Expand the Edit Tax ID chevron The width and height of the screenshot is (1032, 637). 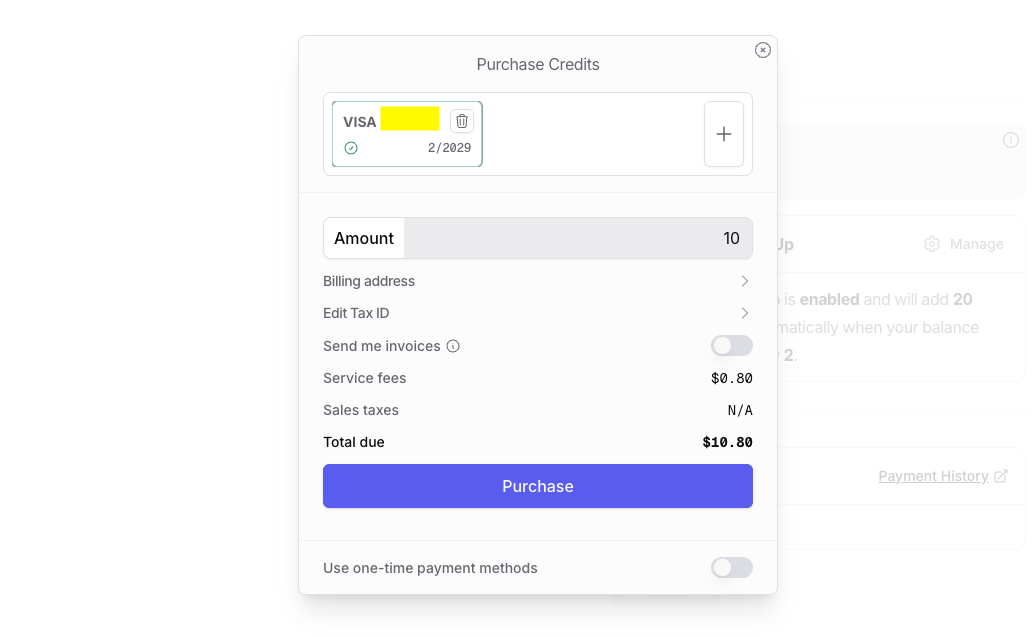[x=745, y=313]
